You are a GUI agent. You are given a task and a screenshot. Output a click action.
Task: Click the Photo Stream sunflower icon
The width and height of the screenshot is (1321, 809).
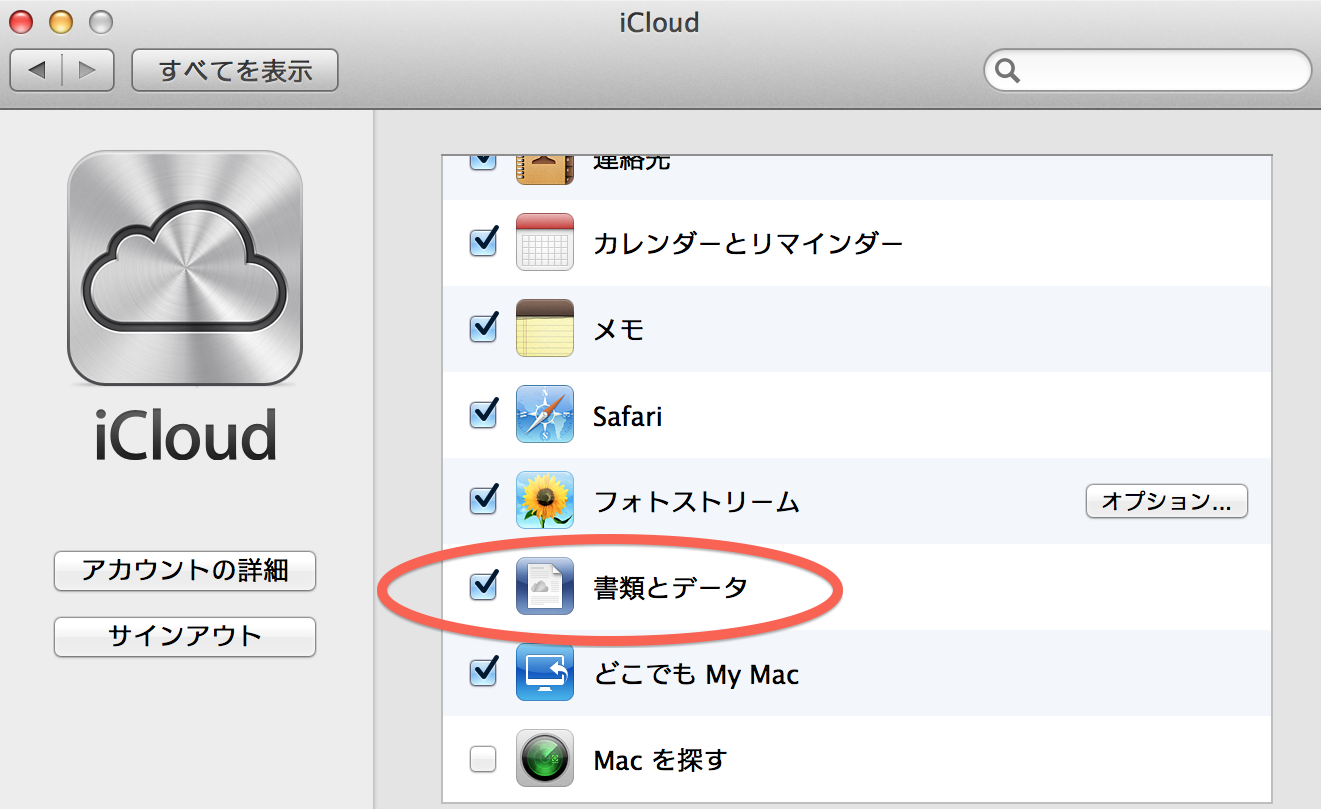[x=545, y=500]
